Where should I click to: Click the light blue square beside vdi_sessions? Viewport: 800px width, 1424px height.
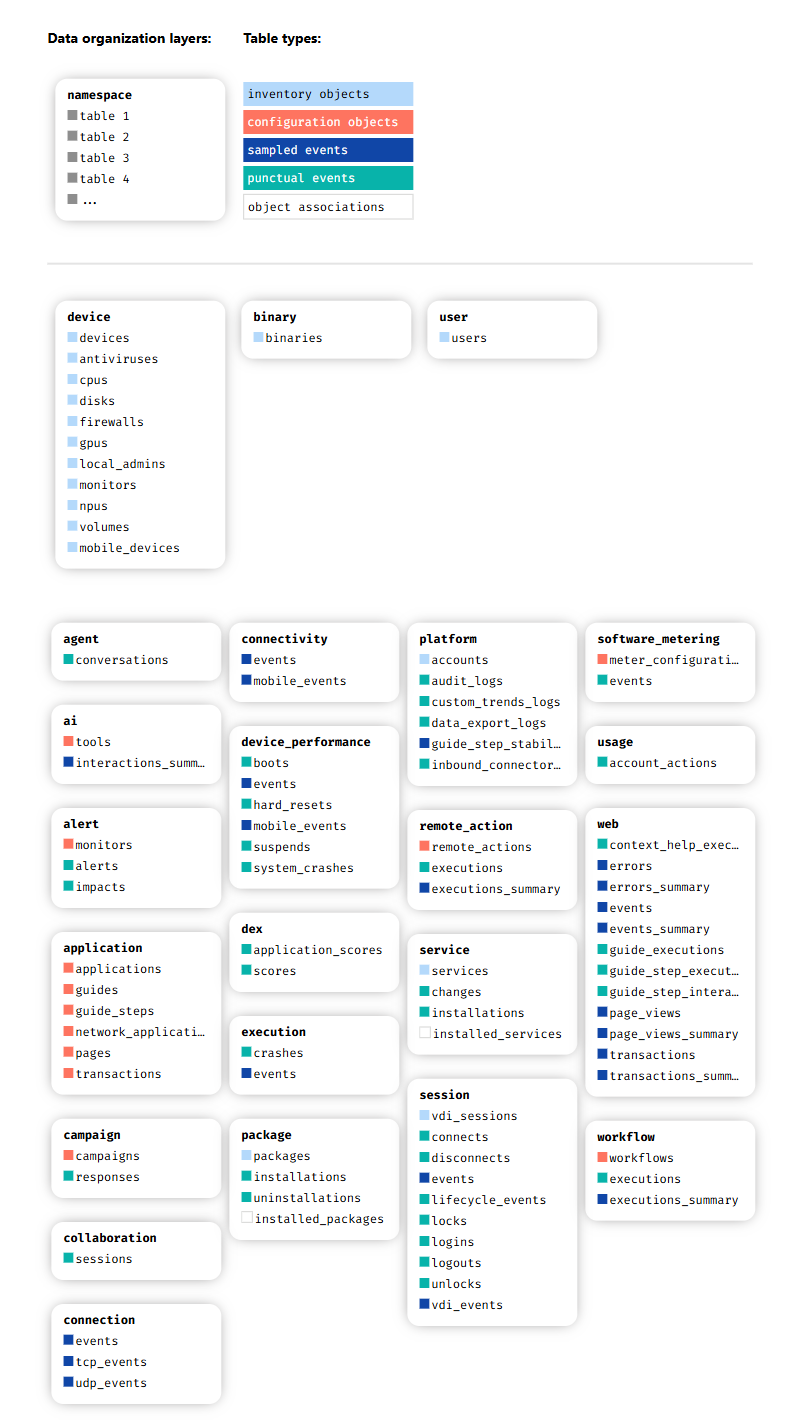pyautogui.click(x=425, y=1116)
